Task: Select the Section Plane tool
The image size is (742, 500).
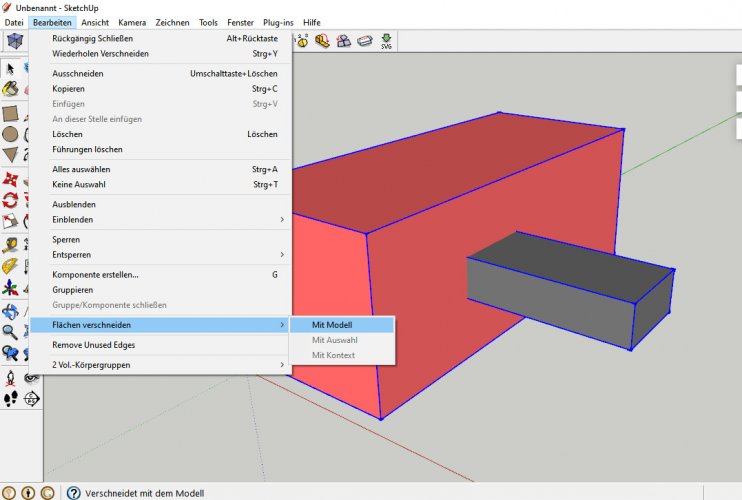Action: pyautogui.click(x=32, y=399)
